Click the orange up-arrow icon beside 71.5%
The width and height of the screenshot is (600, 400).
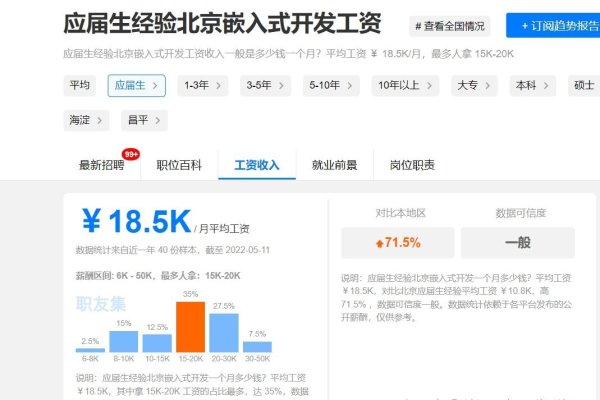pyautogui.click(x=380, y=243)
